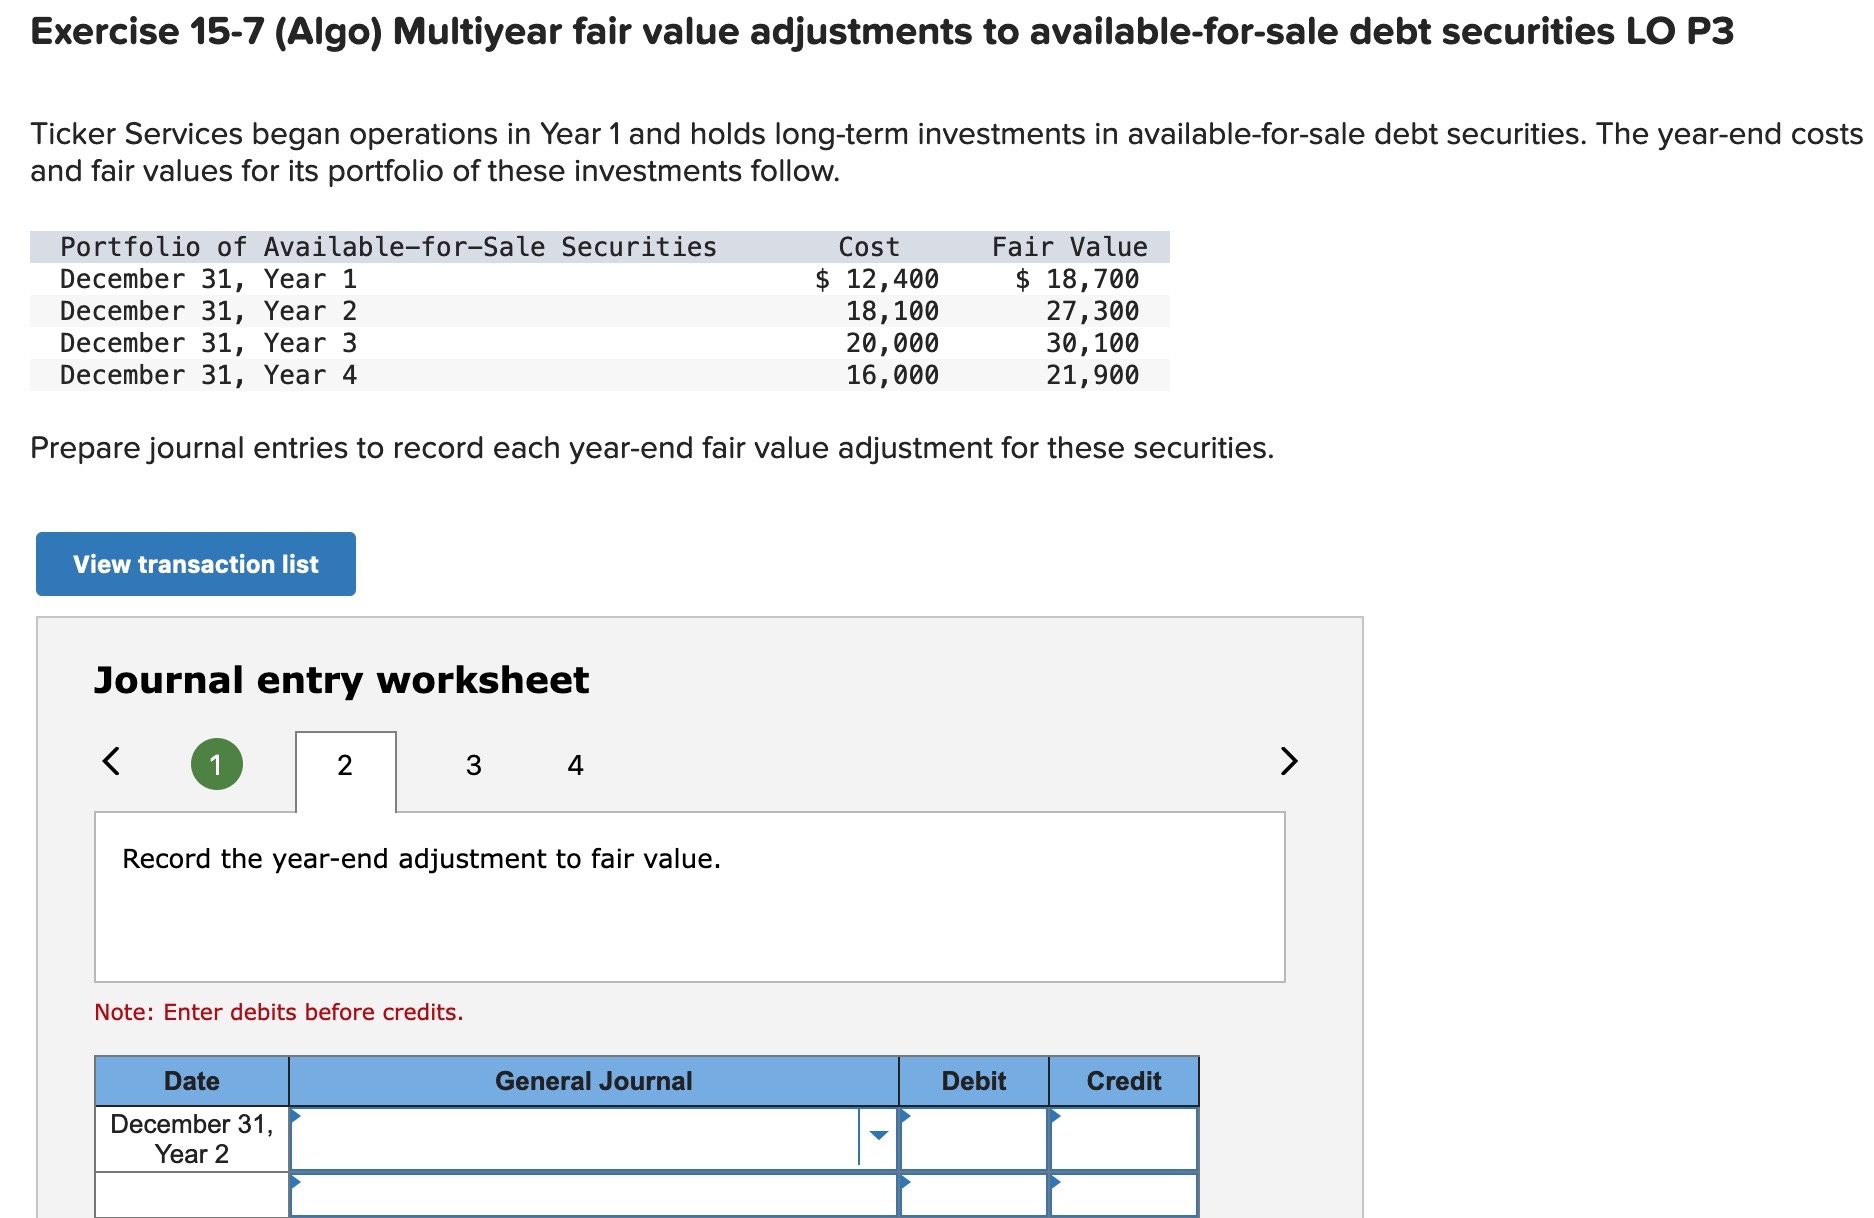Click the 'Portfolio of Available-for-Sale Securities' header
This screenshot has height=1218, width=1874.
click(388, 247)
